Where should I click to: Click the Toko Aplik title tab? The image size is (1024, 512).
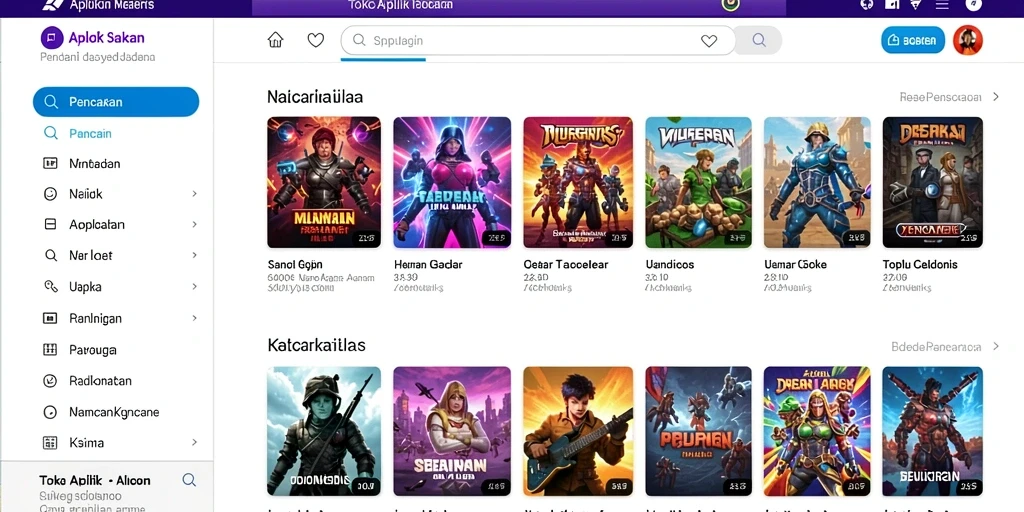[400, 5]
